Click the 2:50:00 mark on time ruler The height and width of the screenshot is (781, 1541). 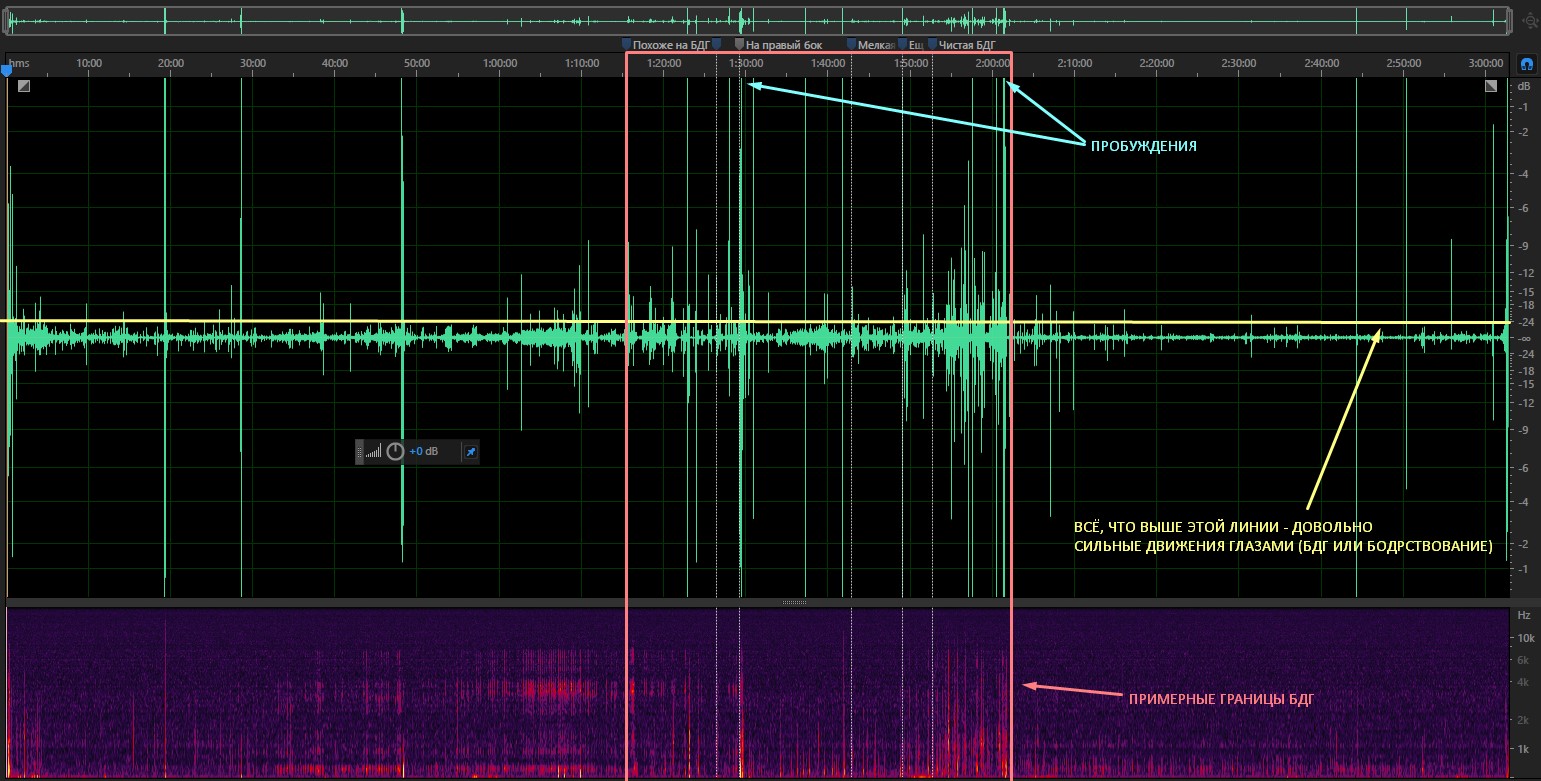tap(1404, 63)
